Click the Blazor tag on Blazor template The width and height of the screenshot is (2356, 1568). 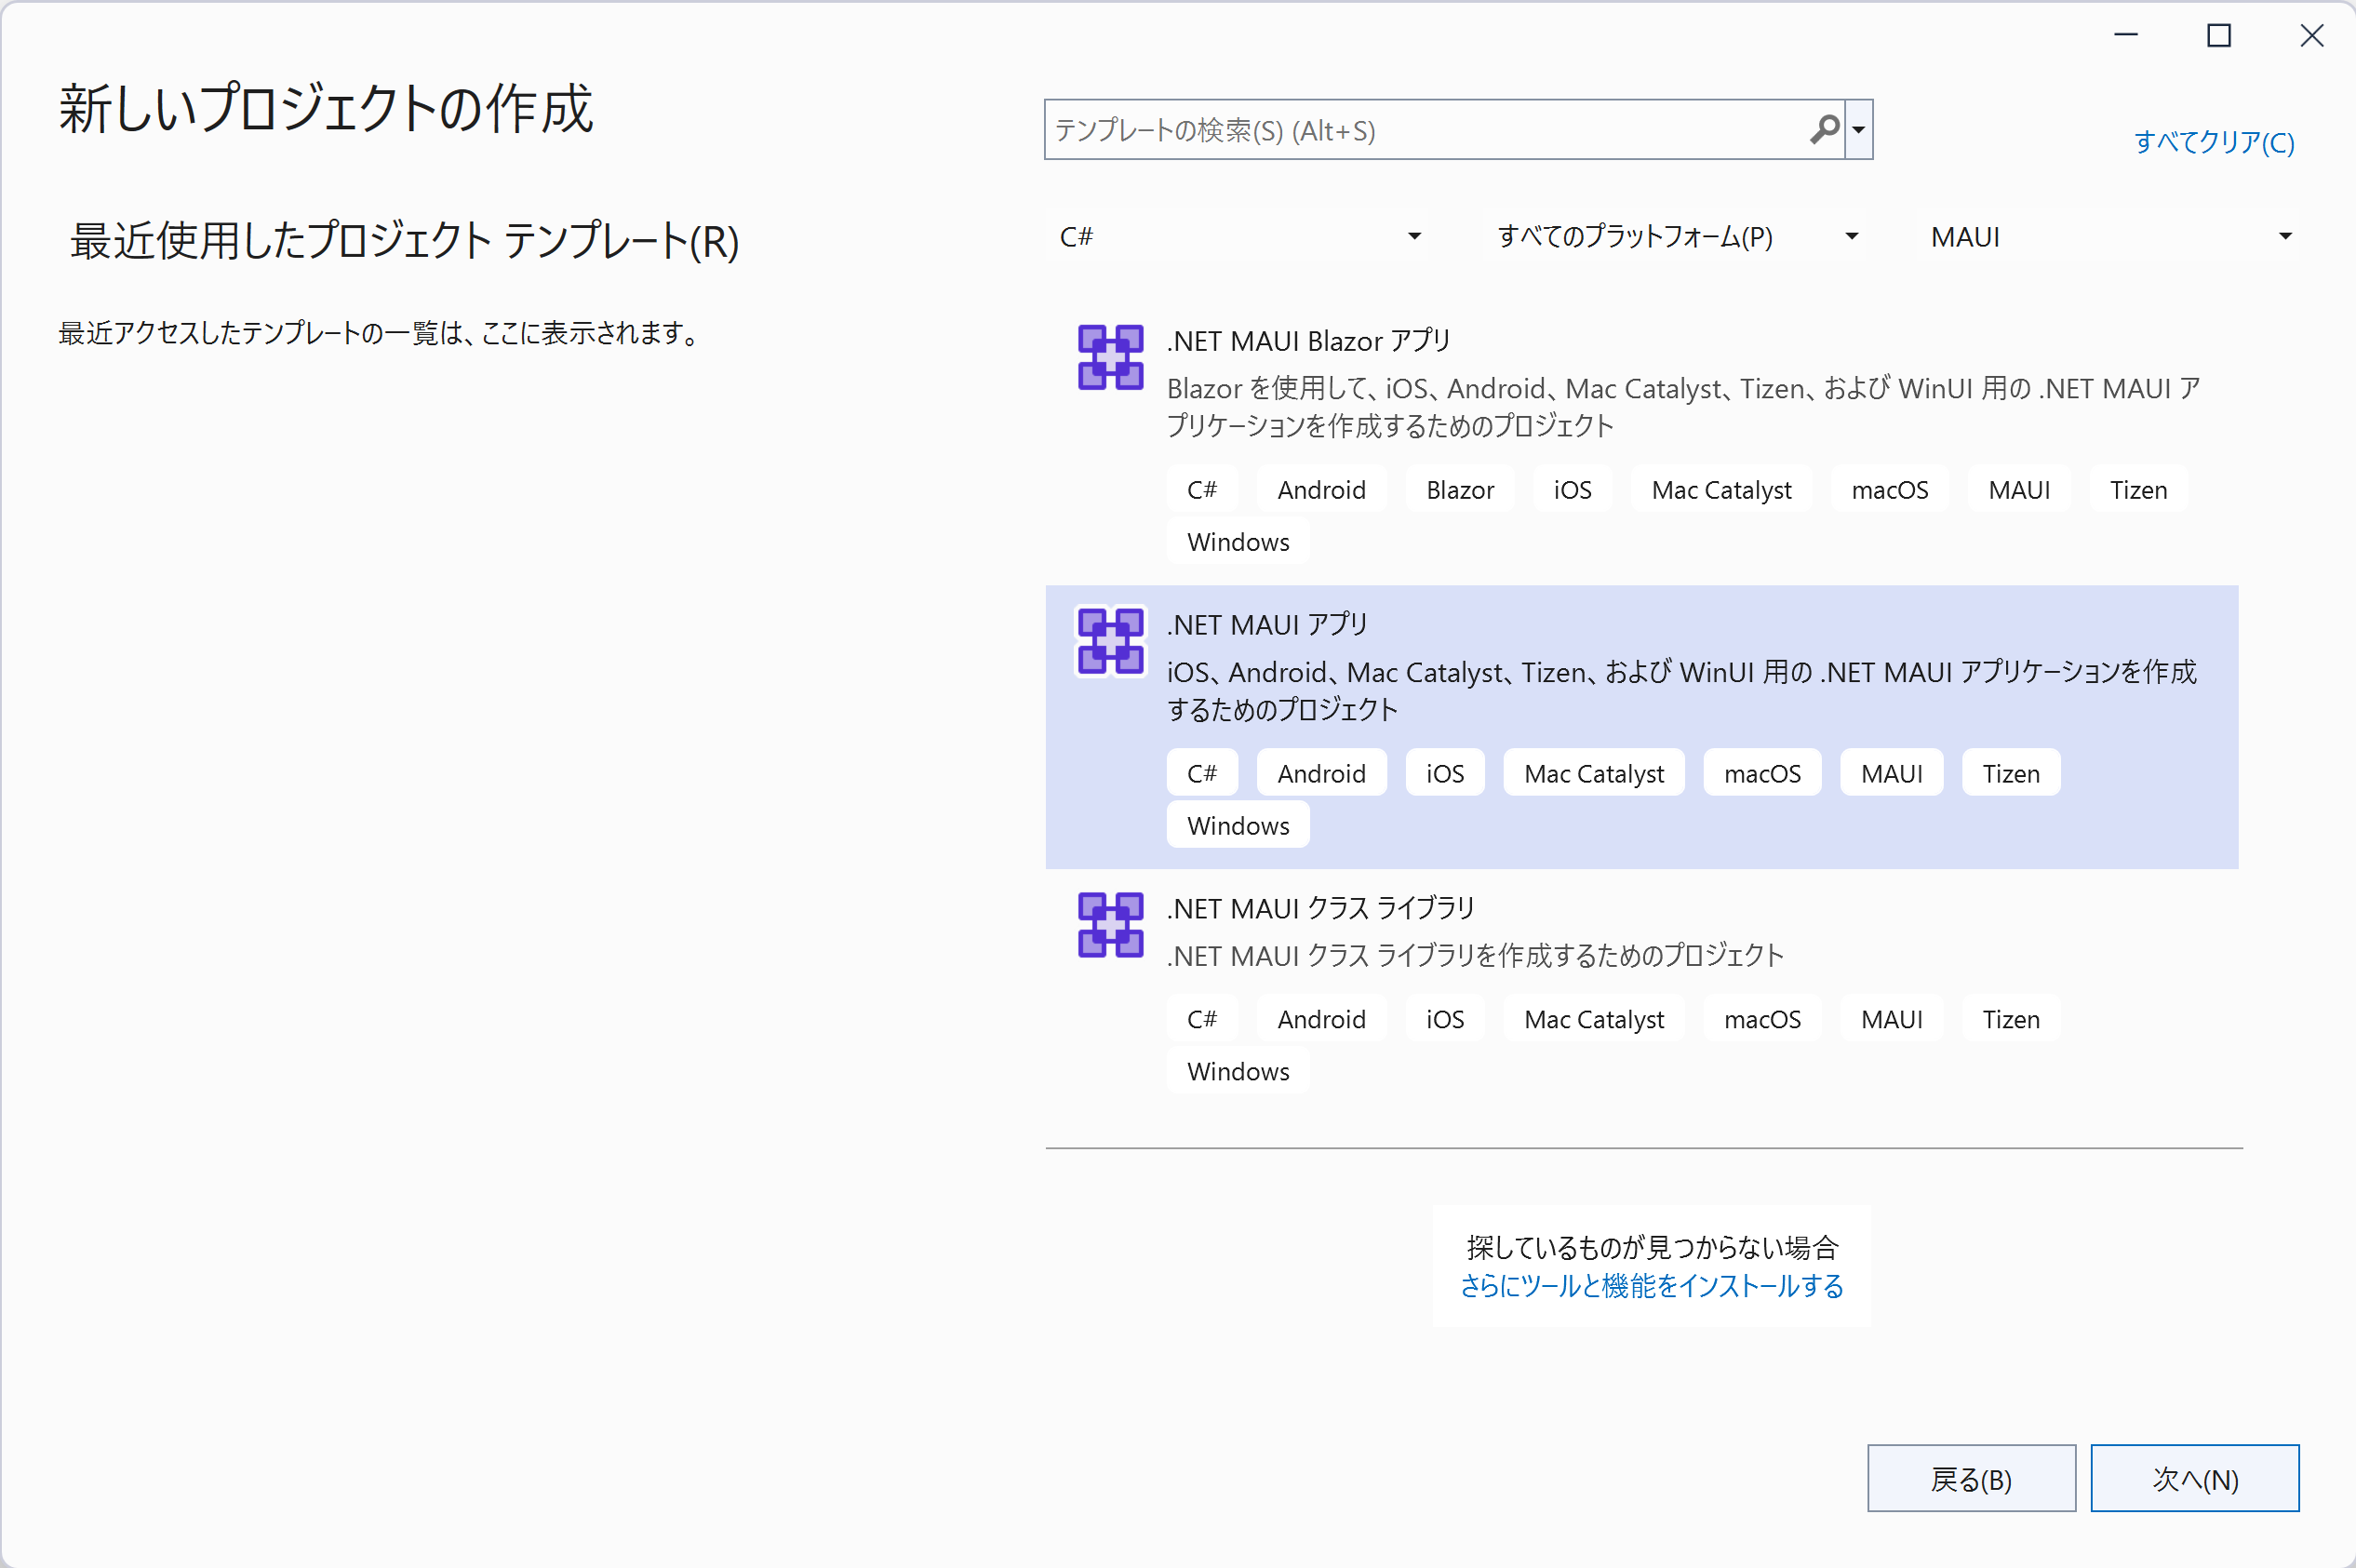pyautogui.click(x=1460, y=490)
